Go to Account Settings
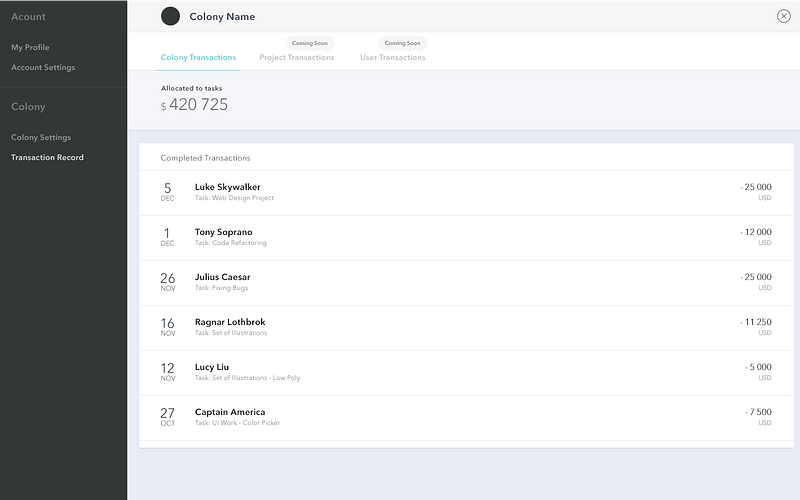Viewport: 800px width, 500px height. [43, 67]
